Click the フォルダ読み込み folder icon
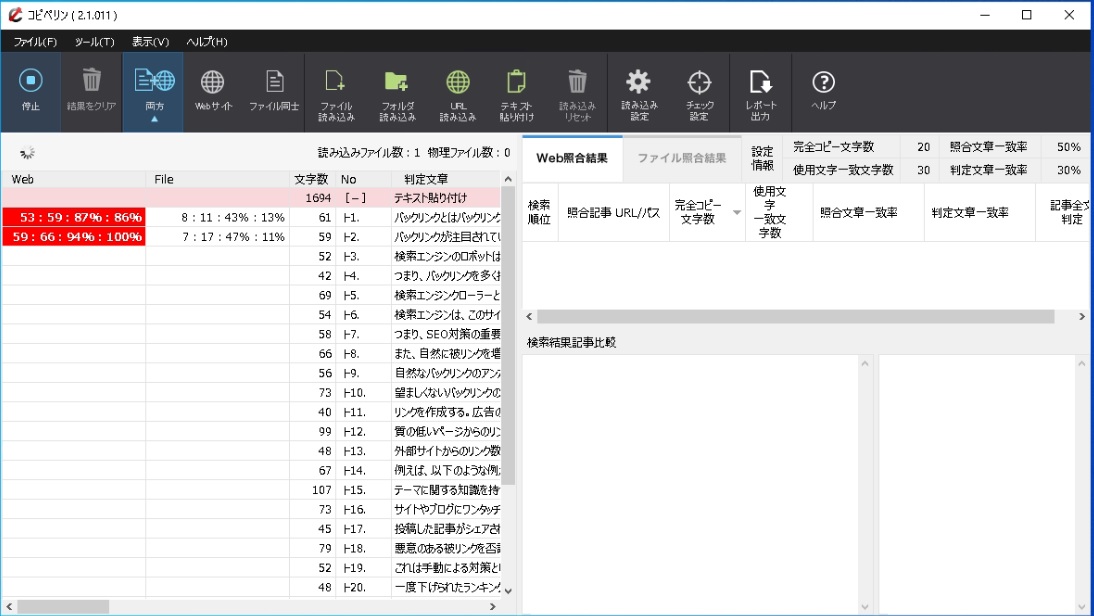Screen dimensions: 1094x616 [397, 82]
